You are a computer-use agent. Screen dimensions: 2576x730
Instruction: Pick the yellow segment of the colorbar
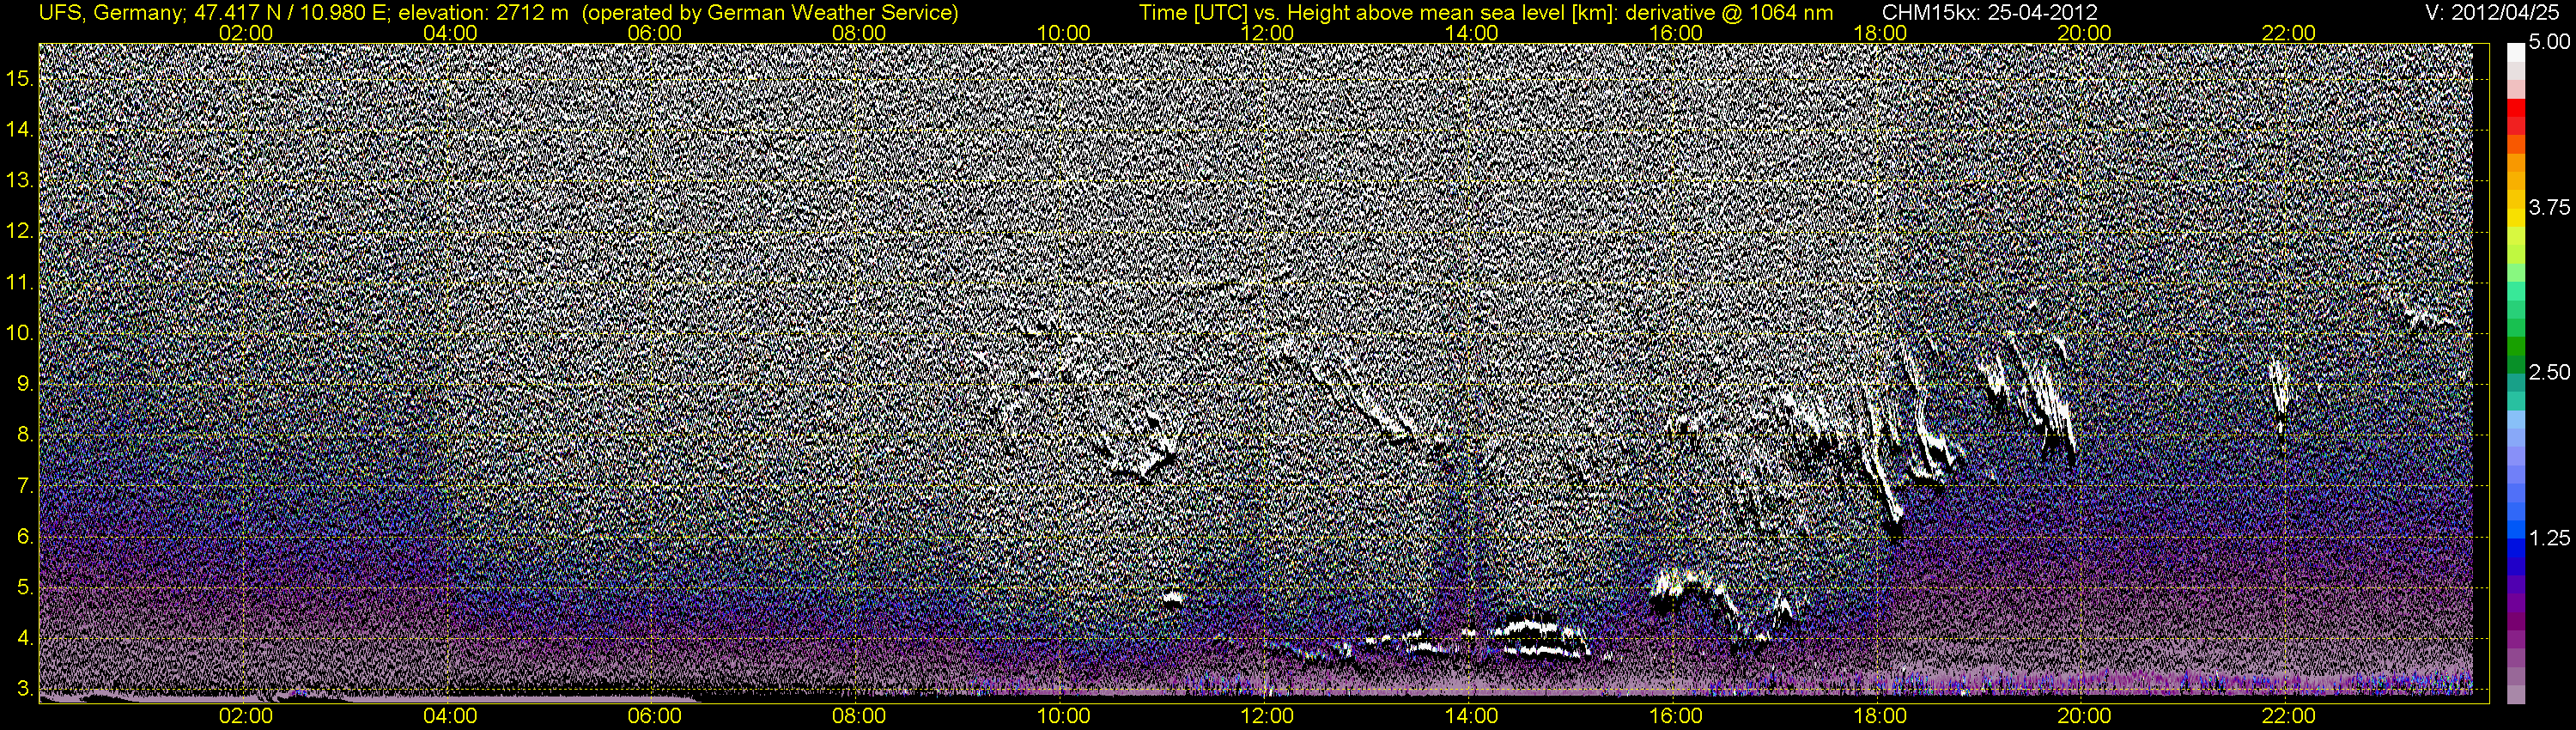2515,218
